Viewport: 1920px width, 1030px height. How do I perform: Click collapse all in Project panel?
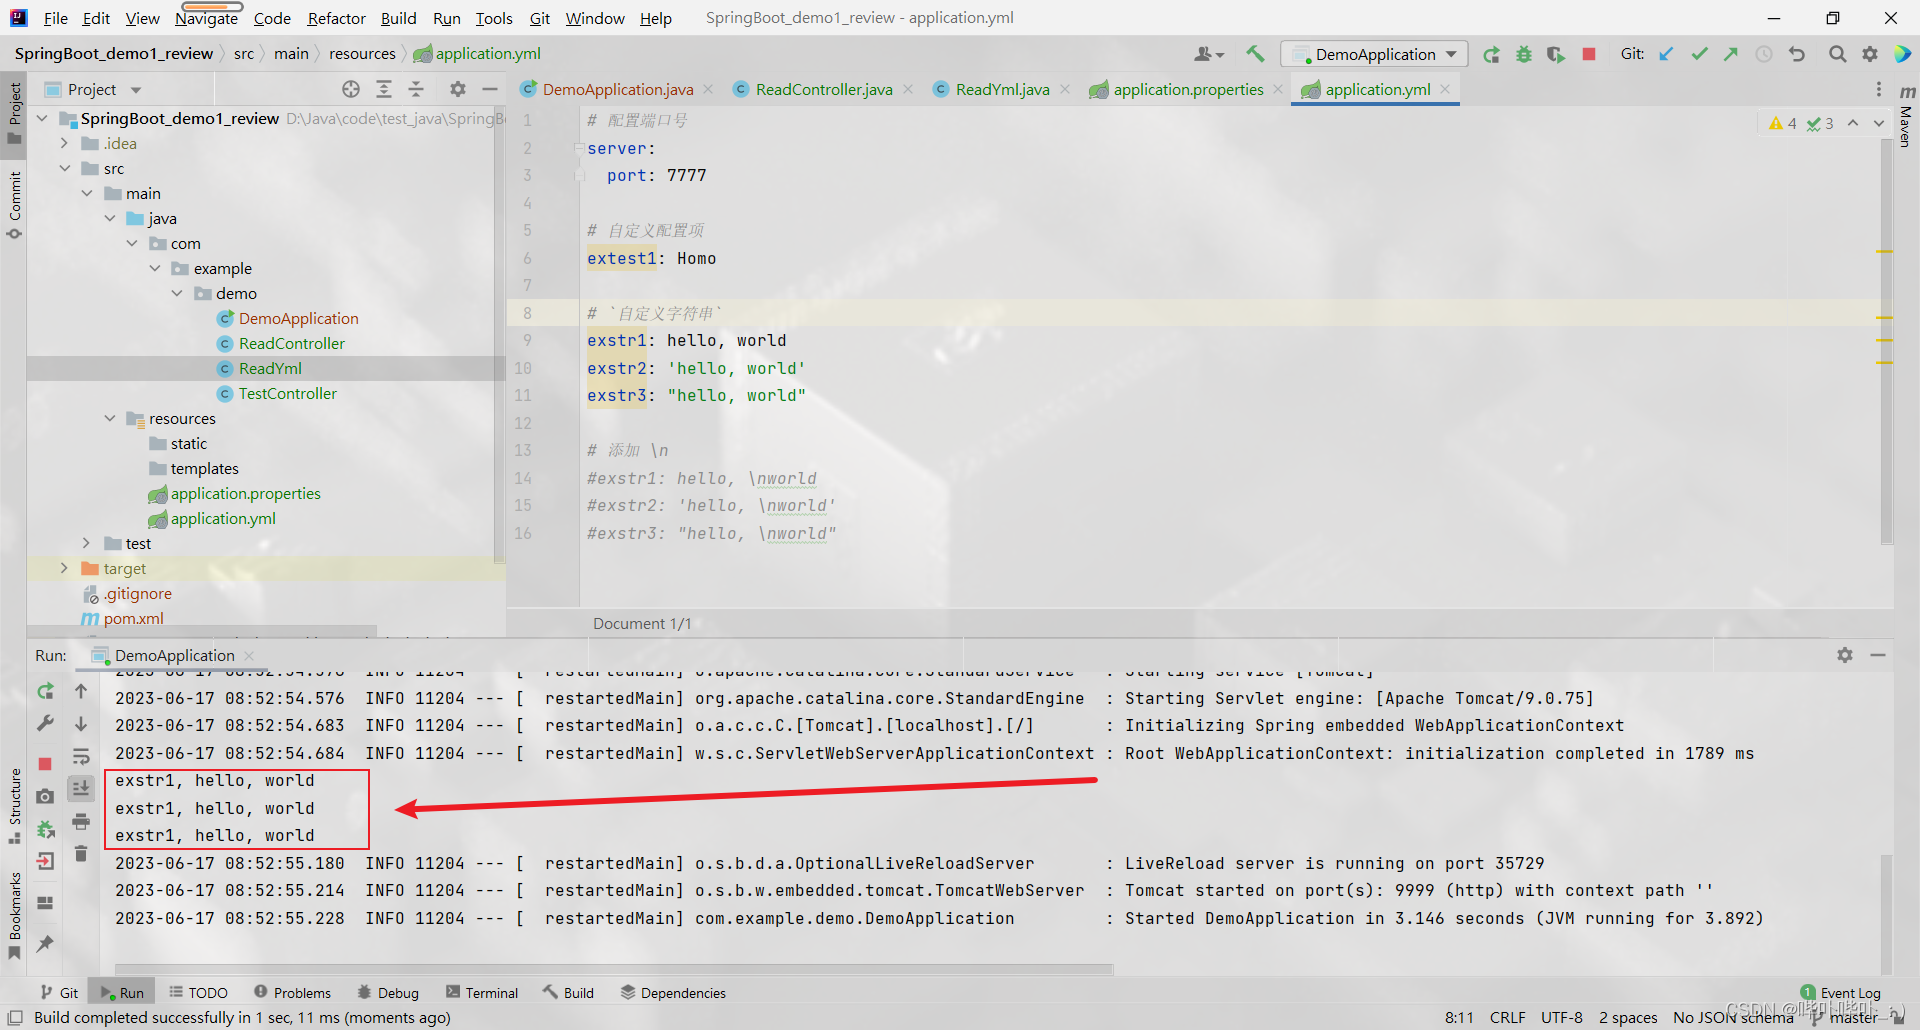pos(416,89)
